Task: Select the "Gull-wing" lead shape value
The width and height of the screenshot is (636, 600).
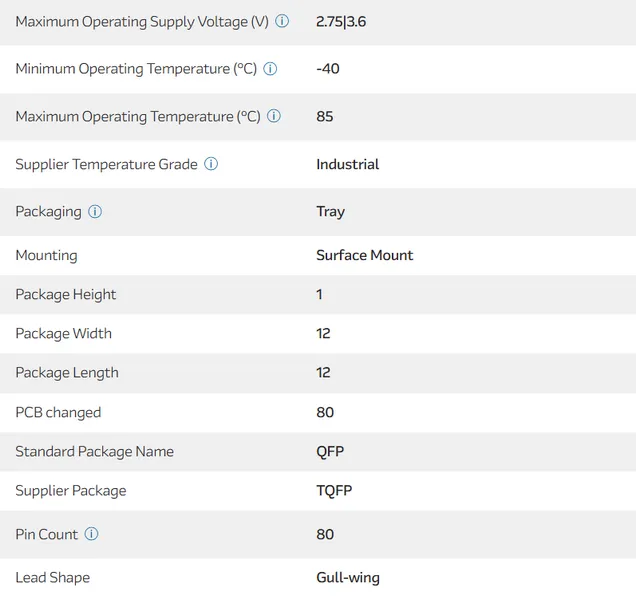Action: [348, 578]
